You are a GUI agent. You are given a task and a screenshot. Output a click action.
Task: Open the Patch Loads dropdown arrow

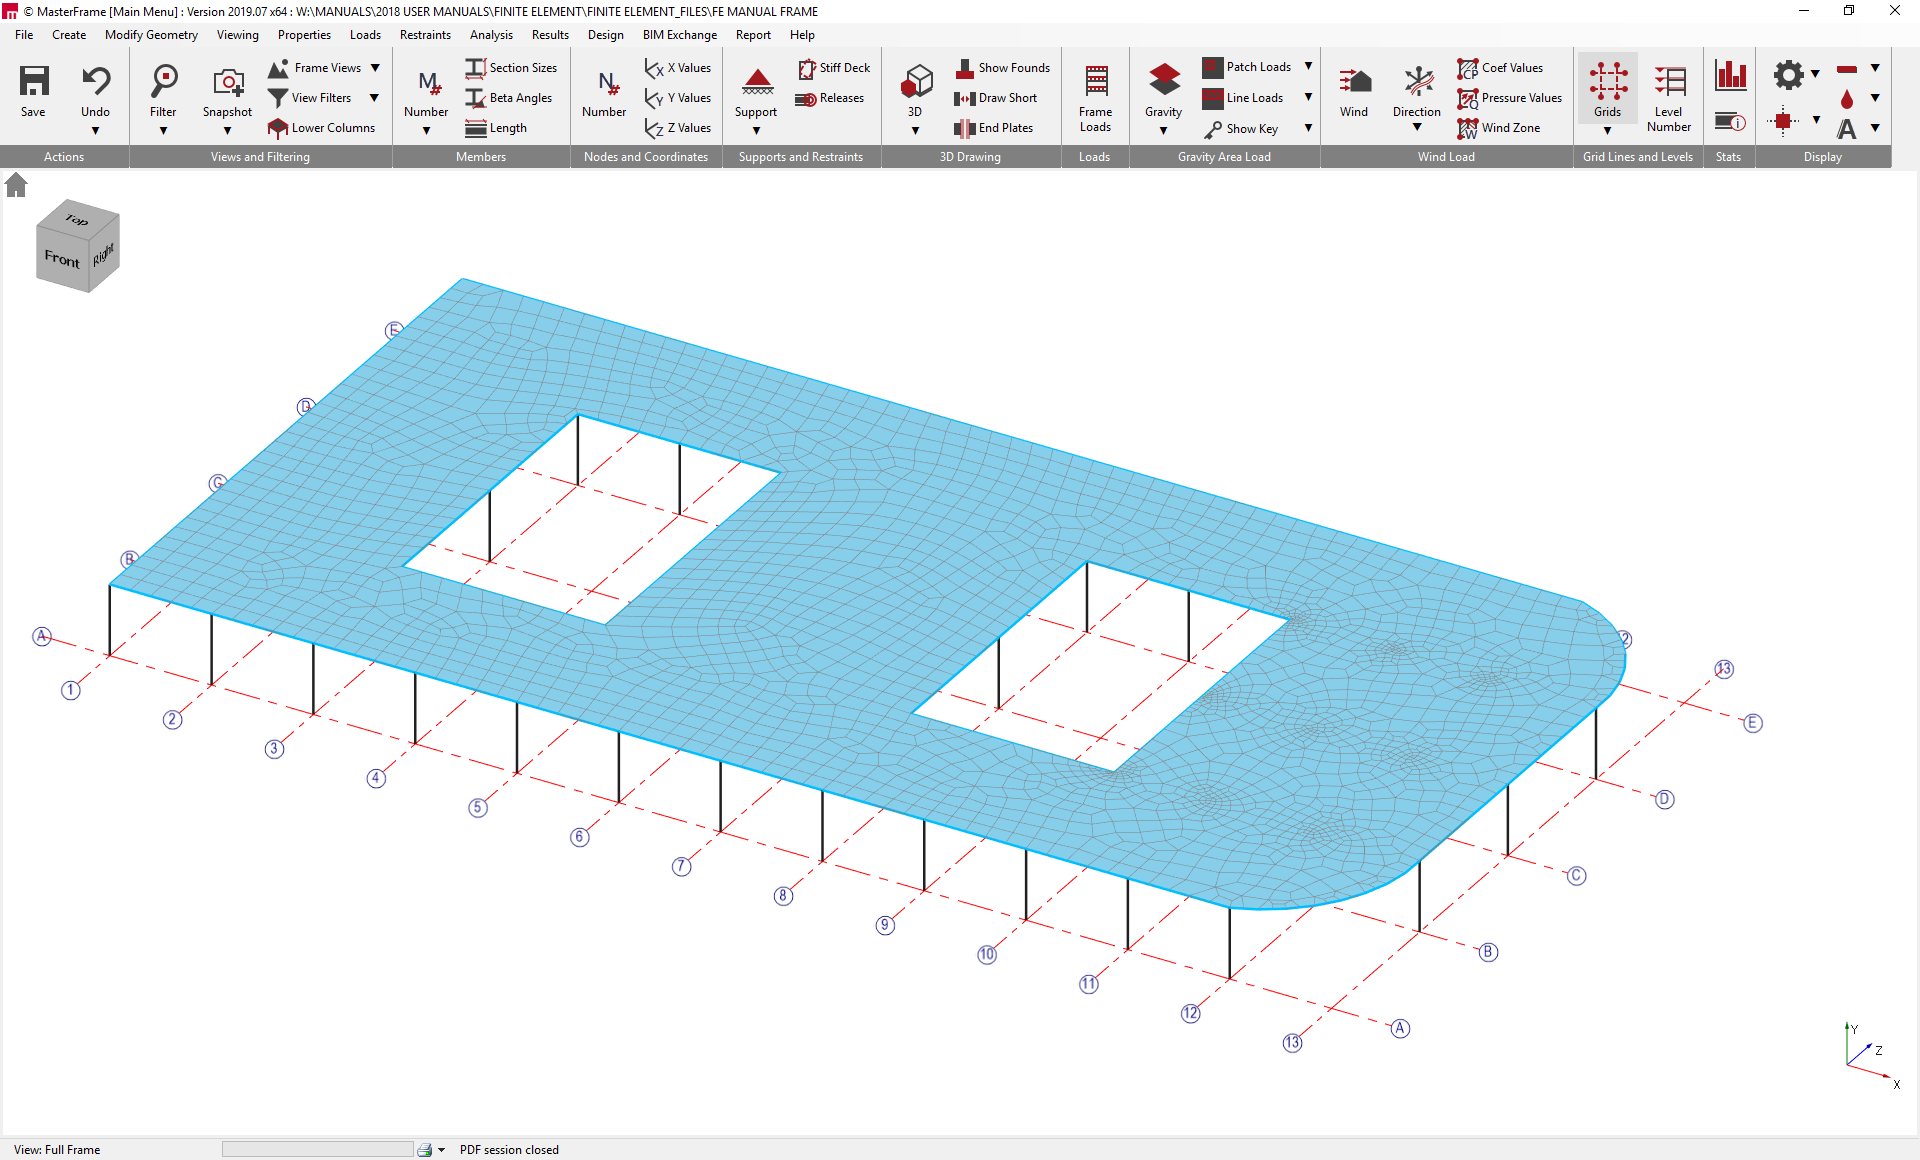pyautogui.click(x=1308, y=67)
